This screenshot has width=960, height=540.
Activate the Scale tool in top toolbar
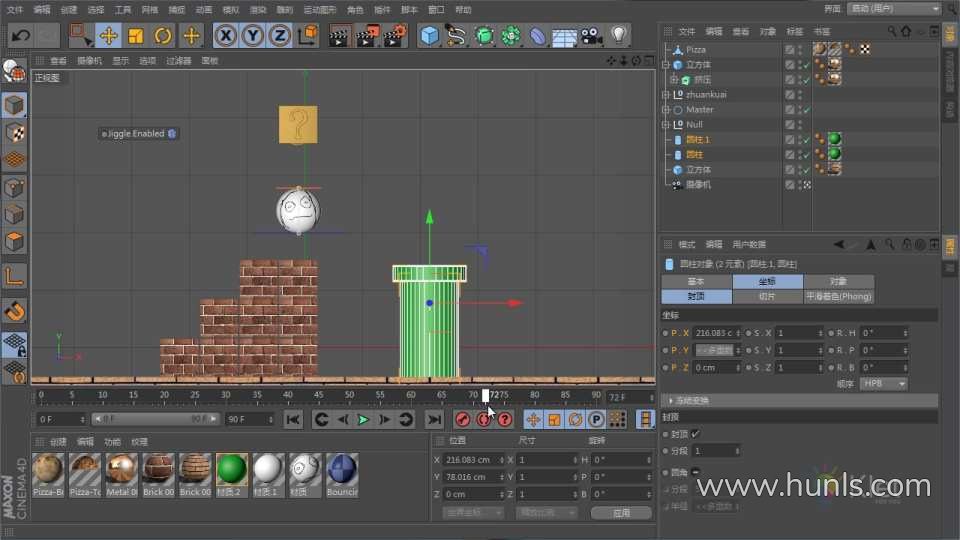click(x=135, y=36)
